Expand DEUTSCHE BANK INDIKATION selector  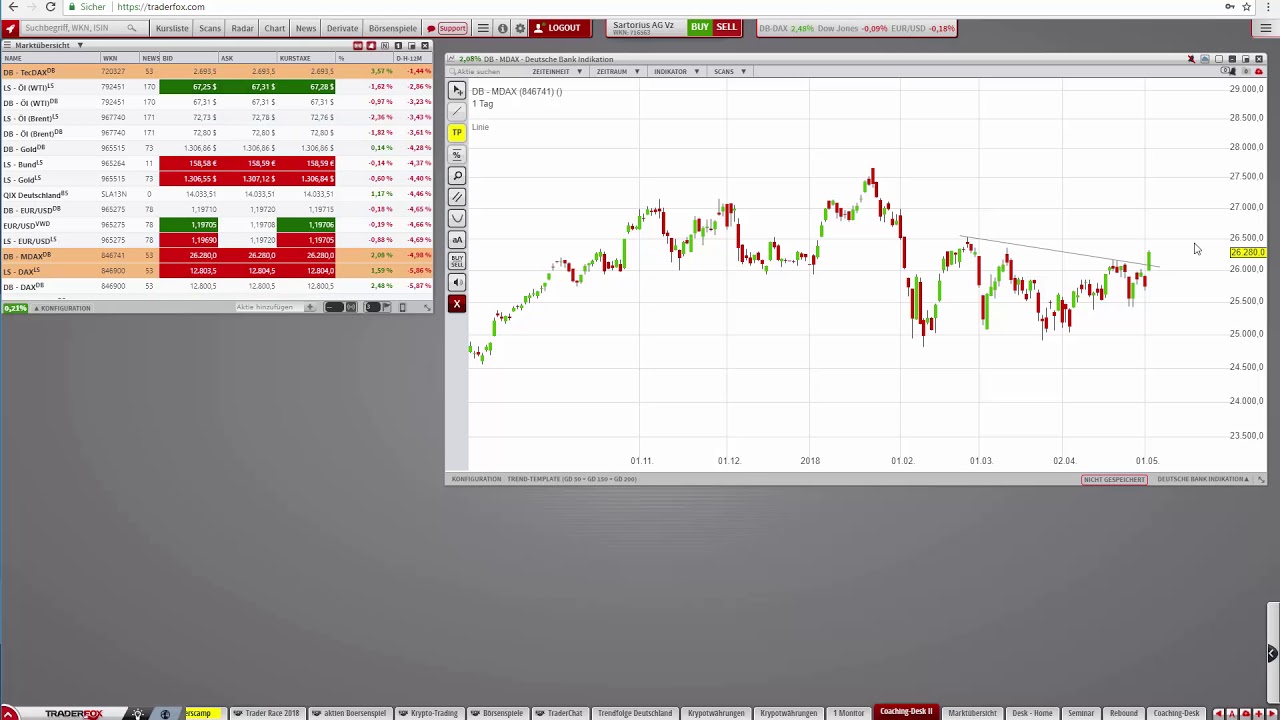pos(1202,479)
